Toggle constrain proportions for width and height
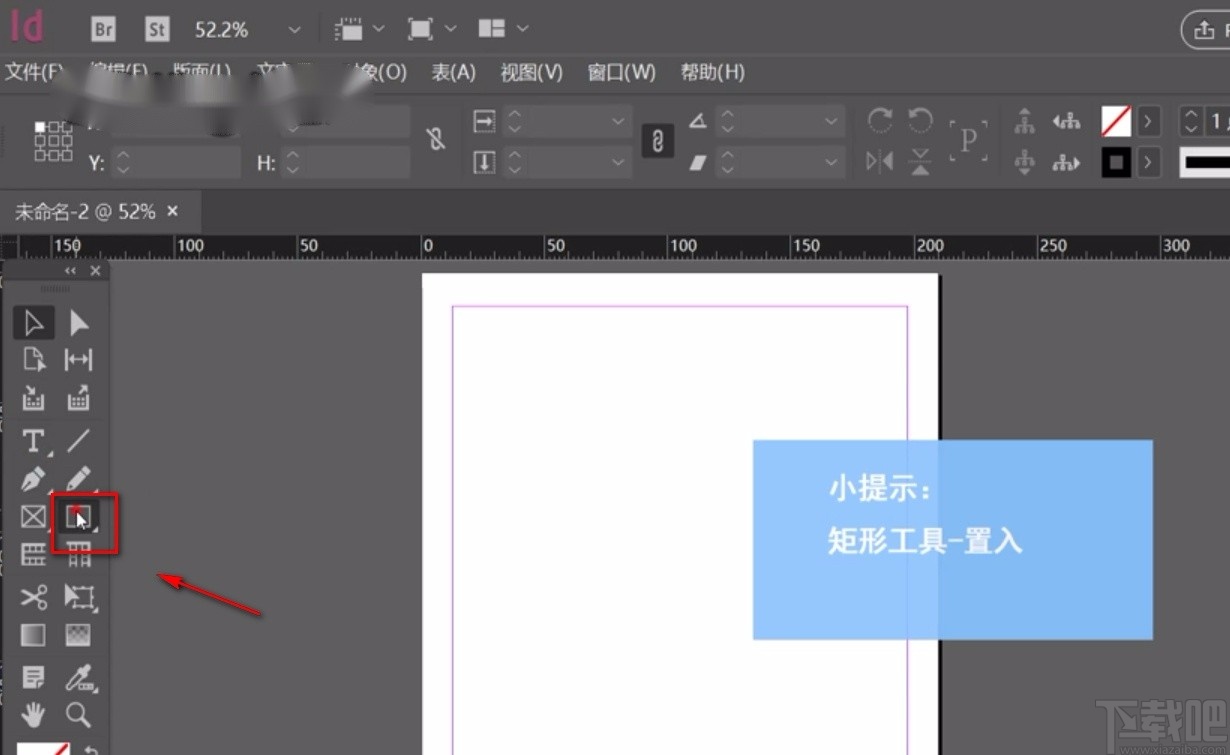 click(436, 140)
